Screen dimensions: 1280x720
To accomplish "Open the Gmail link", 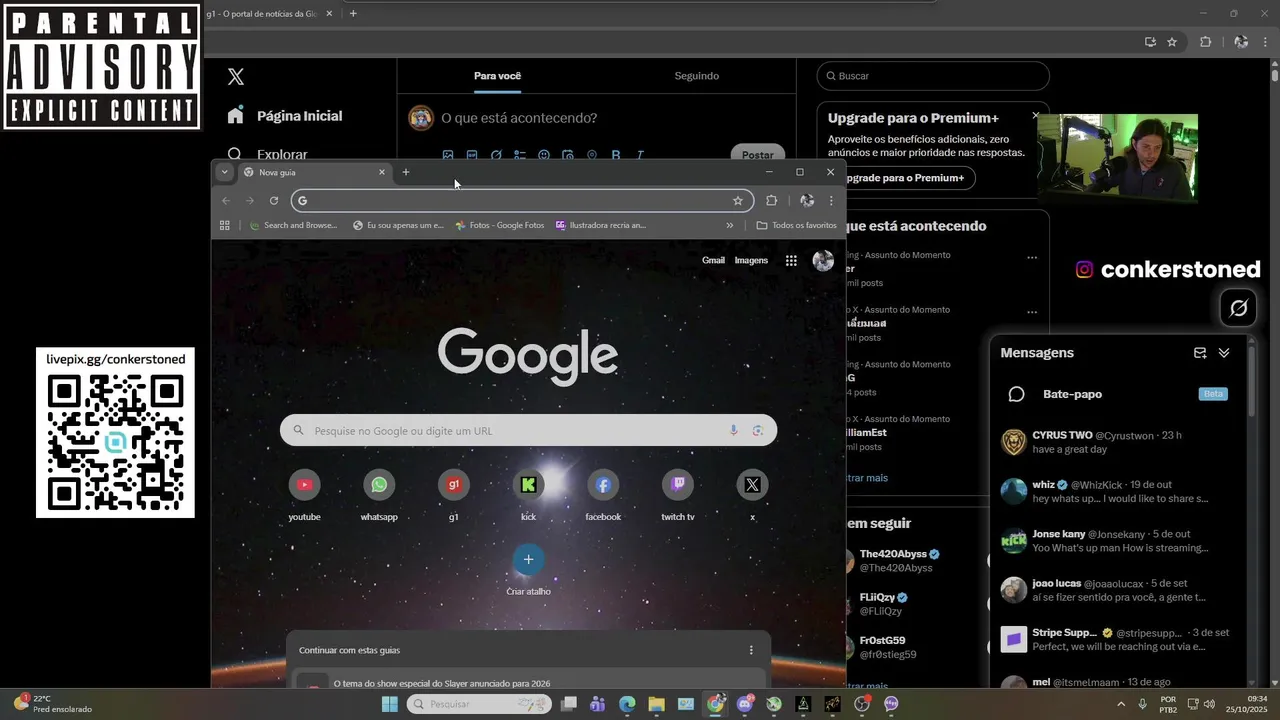I will 713,260.
